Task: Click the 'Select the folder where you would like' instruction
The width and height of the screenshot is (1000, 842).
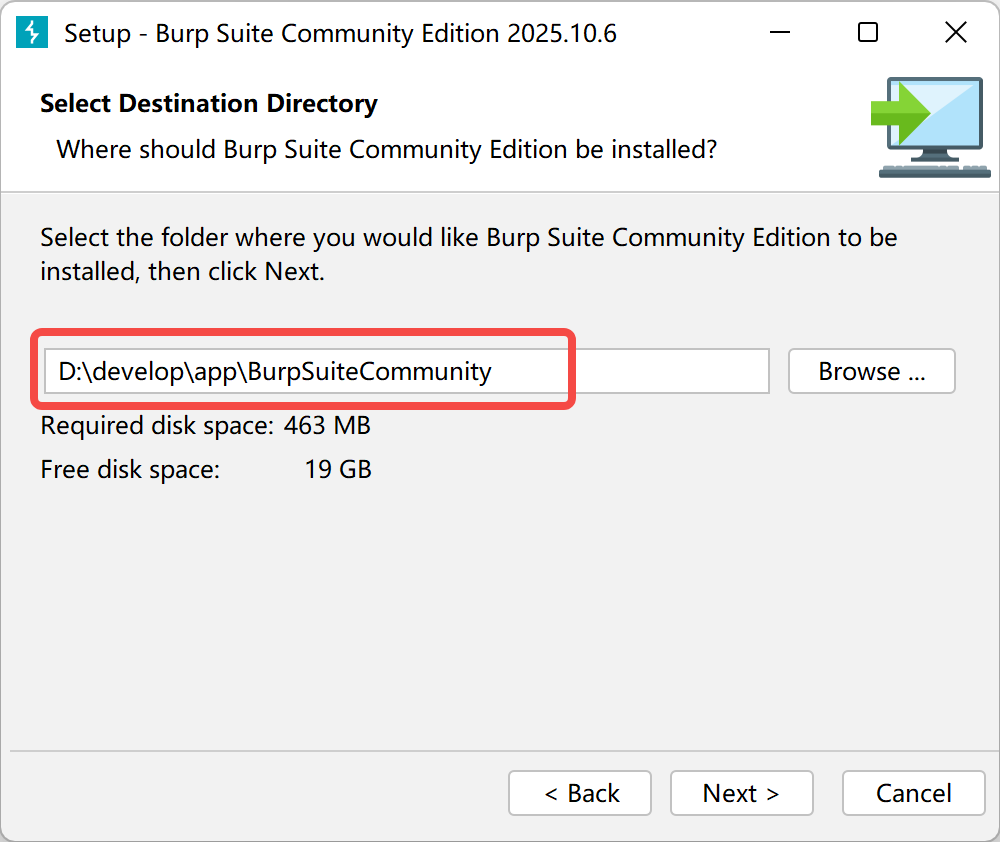Action: 469,255
